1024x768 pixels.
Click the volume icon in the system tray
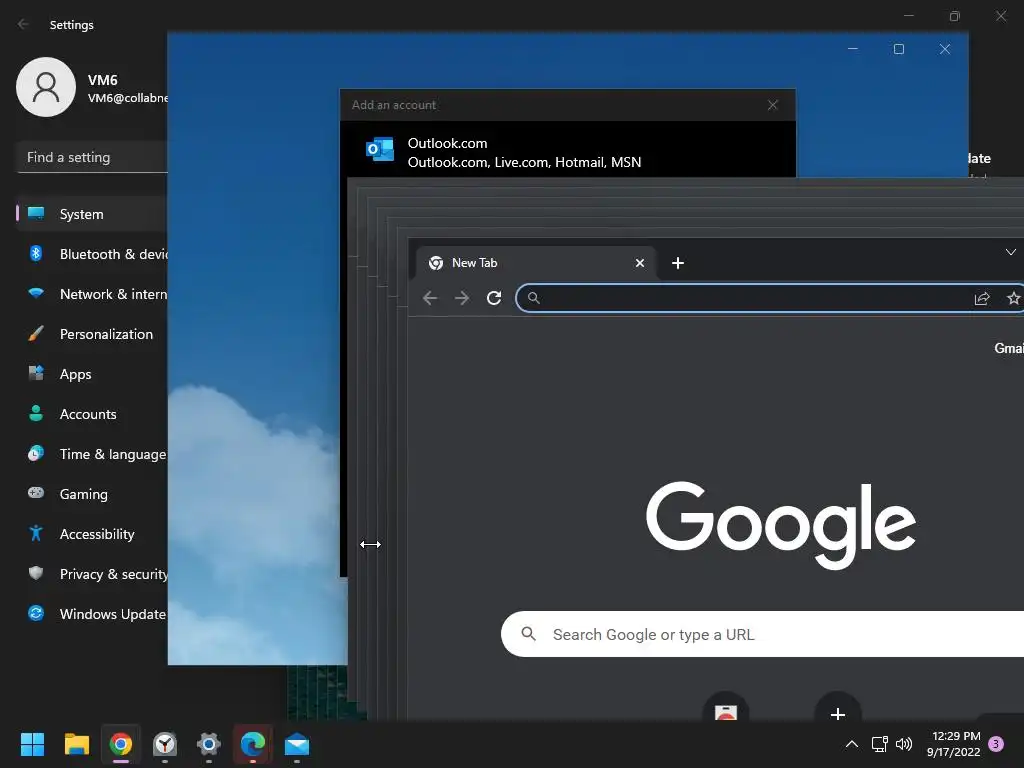pos(904,744)
